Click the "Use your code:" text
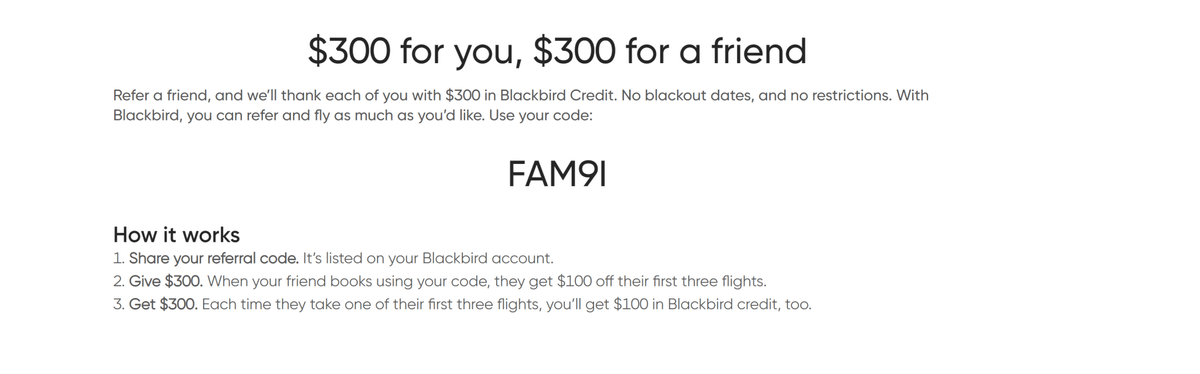 pyautogui.click(x=542, y=116)
